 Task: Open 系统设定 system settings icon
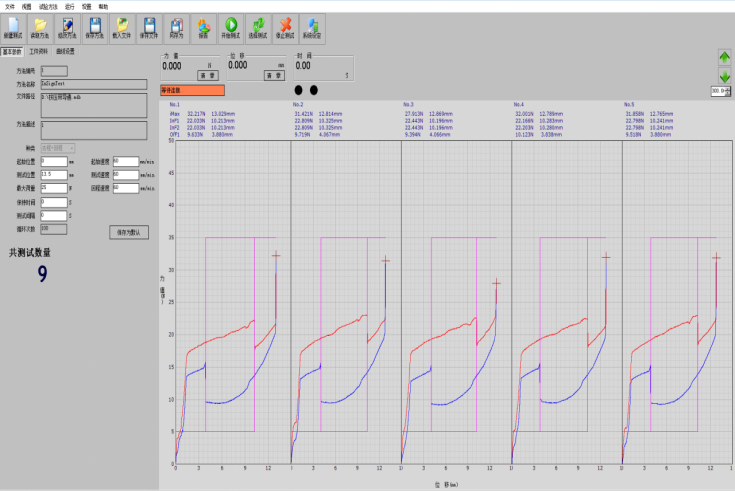(313, 27)
